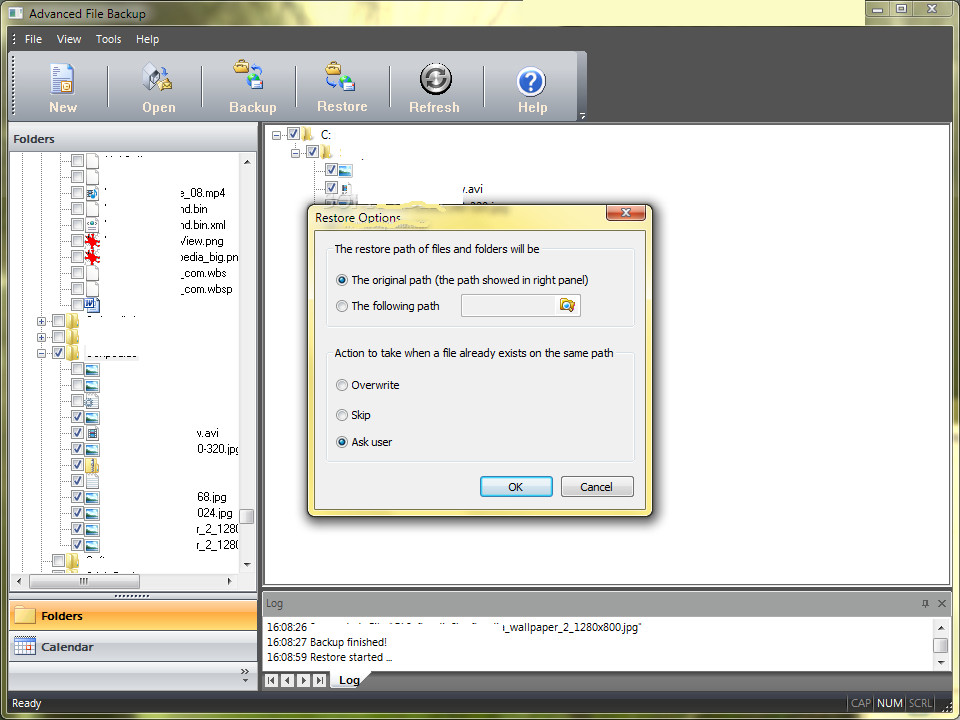Image resolution: width=960 pixels, height=720 pixels.
Task: Jump to last Log tab with arrow icon
Action: 320,680
